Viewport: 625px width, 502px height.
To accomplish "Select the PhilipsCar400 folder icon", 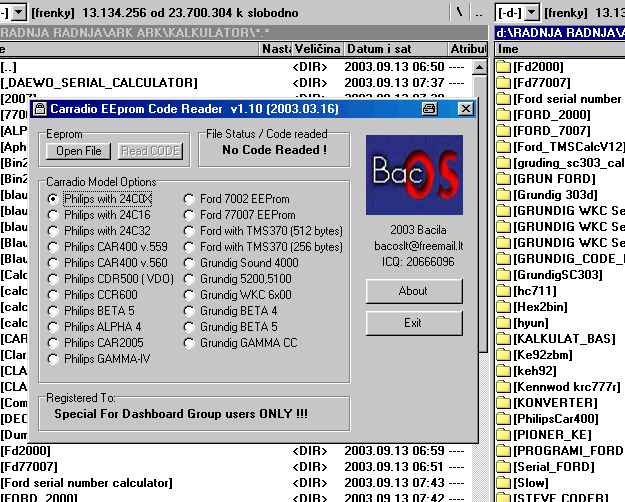I will pos(504,419).
